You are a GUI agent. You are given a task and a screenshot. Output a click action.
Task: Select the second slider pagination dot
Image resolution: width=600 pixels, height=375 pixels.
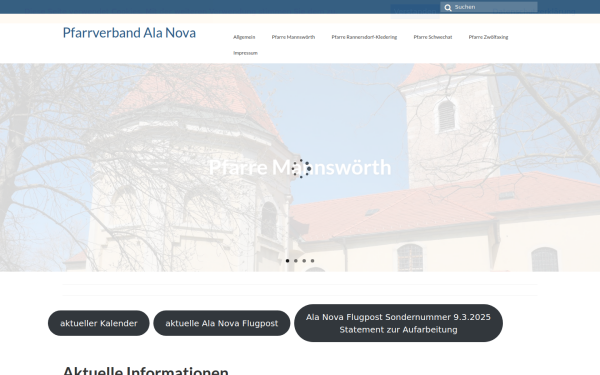(296, 261)
